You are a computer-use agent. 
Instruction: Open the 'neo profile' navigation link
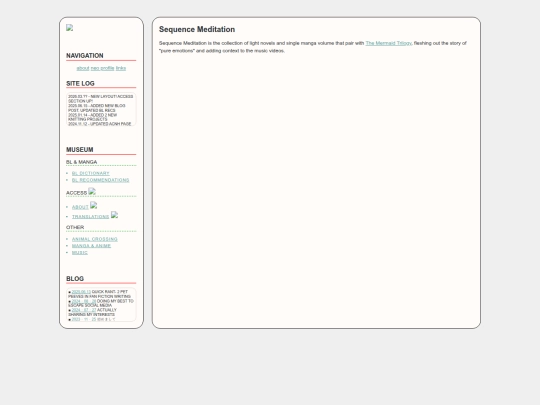click(x=103, y=68)
